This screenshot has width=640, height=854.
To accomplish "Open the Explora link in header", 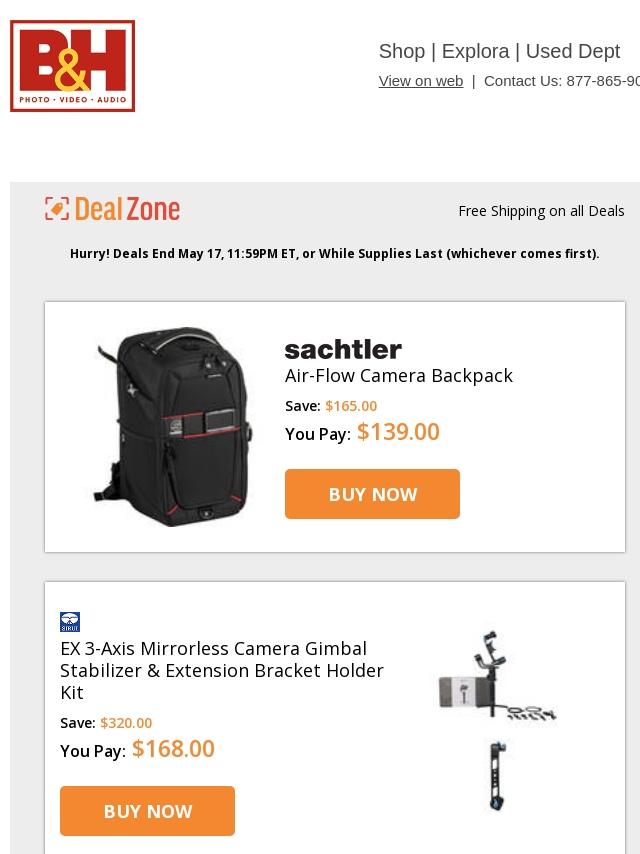I will (476, 51).
